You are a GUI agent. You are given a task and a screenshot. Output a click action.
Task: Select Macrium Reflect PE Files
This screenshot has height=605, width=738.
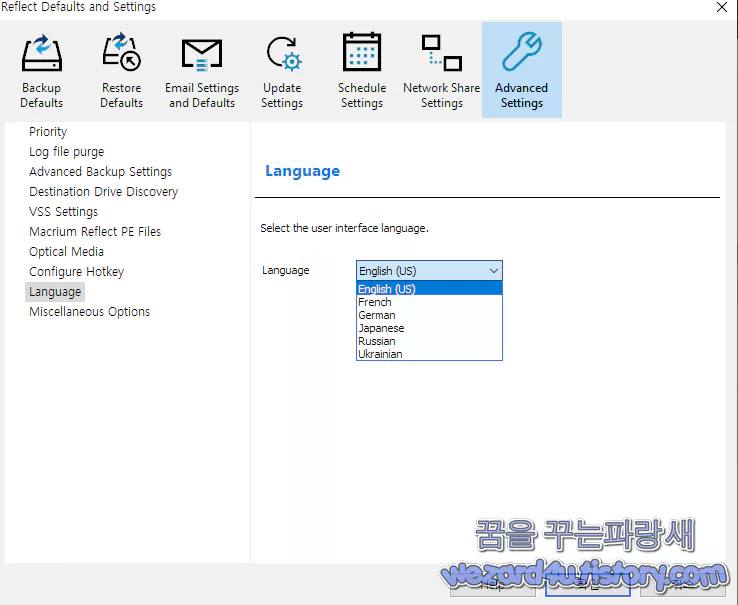coord(95,232)
